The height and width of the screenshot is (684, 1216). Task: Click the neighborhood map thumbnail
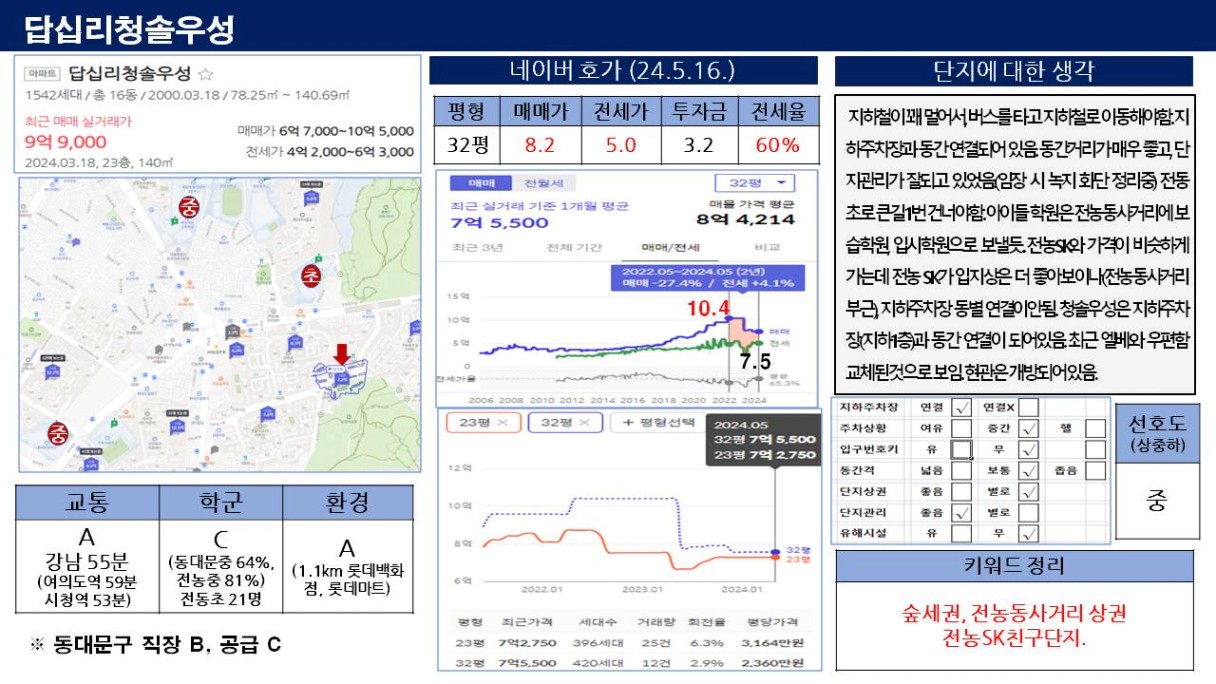pyautogui.click(x=219, y=325)
